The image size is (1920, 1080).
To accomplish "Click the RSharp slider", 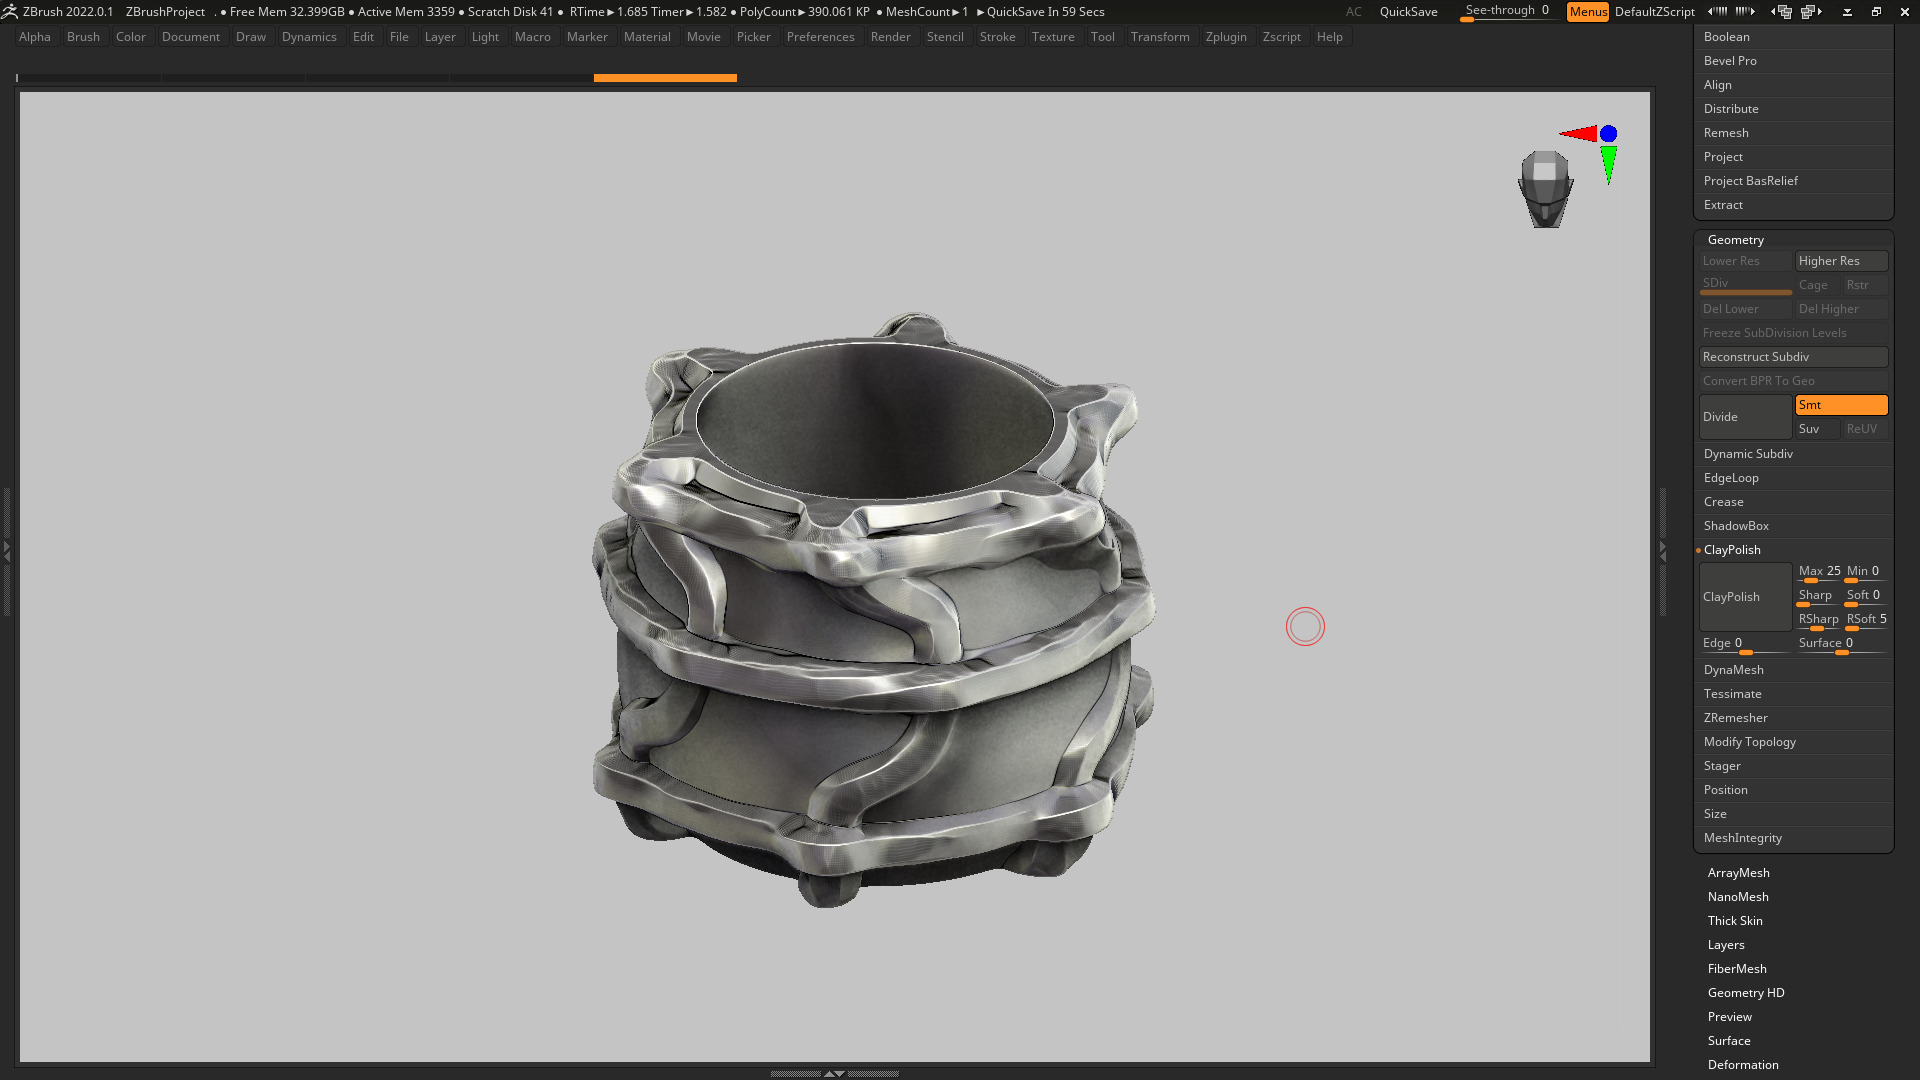I will [x=1818, y=620].
